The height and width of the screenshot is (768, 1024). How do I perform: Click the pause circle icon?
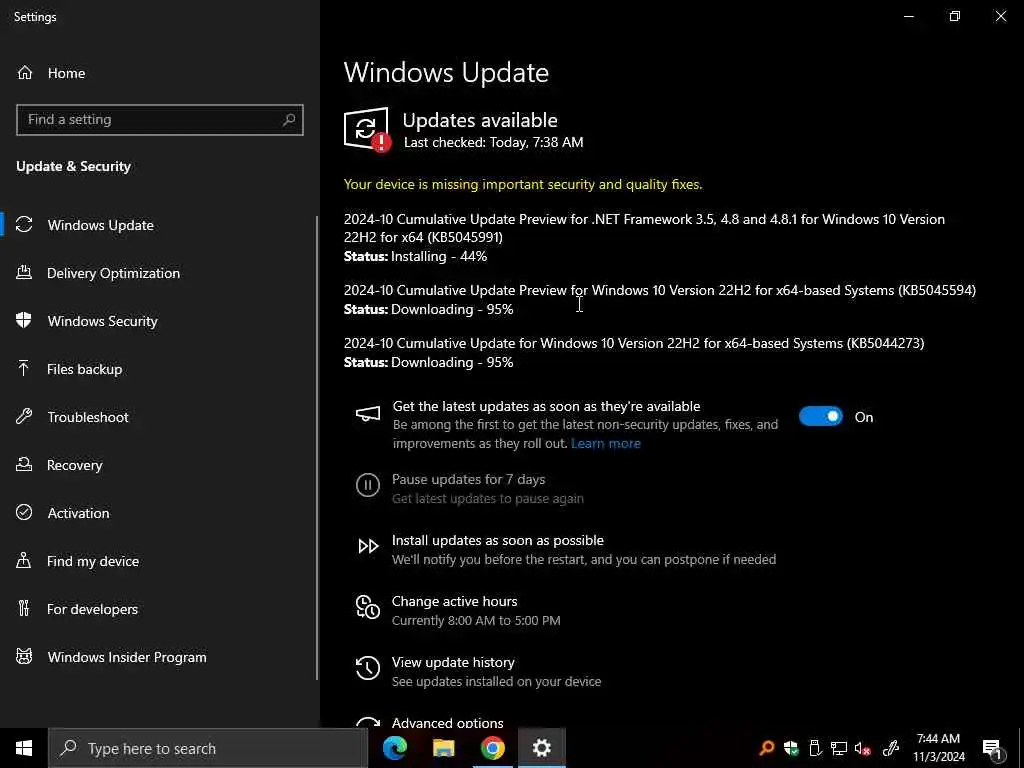pyautogui.click(x=368, y=485)
